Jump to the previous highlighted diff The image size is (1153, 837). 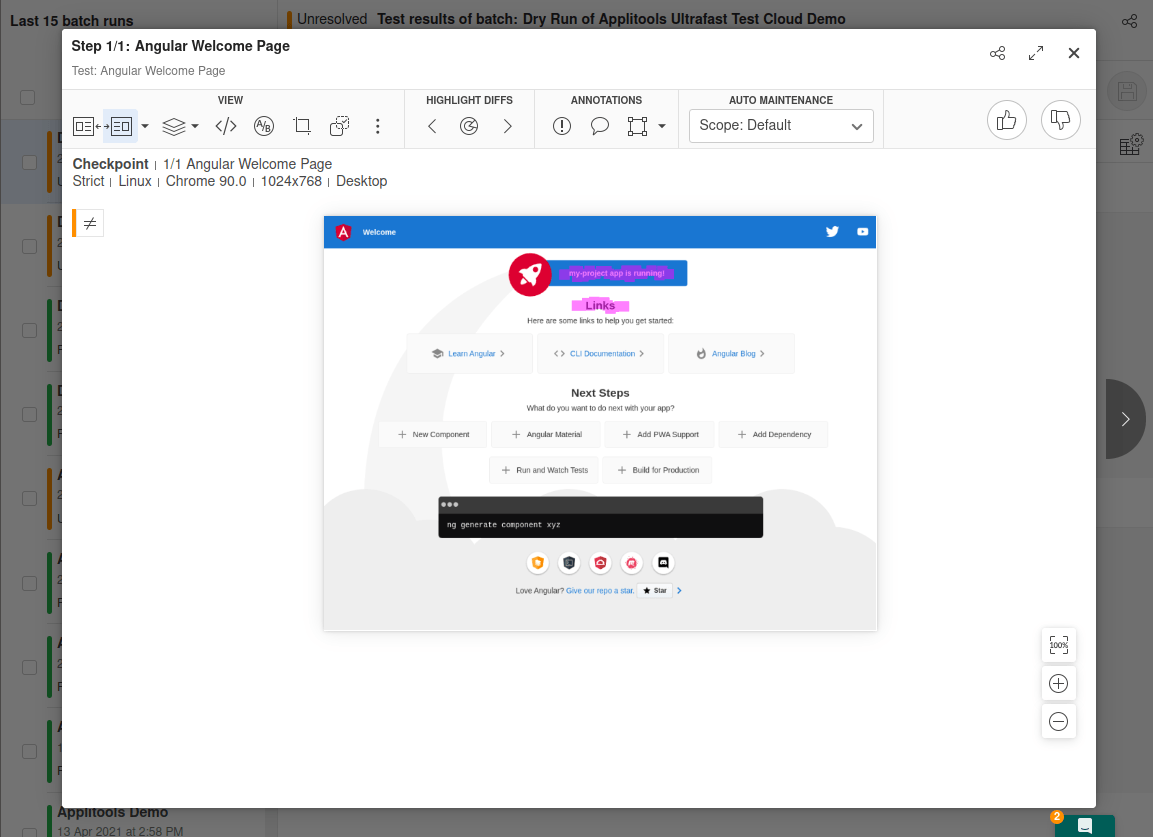coord(432,126)
